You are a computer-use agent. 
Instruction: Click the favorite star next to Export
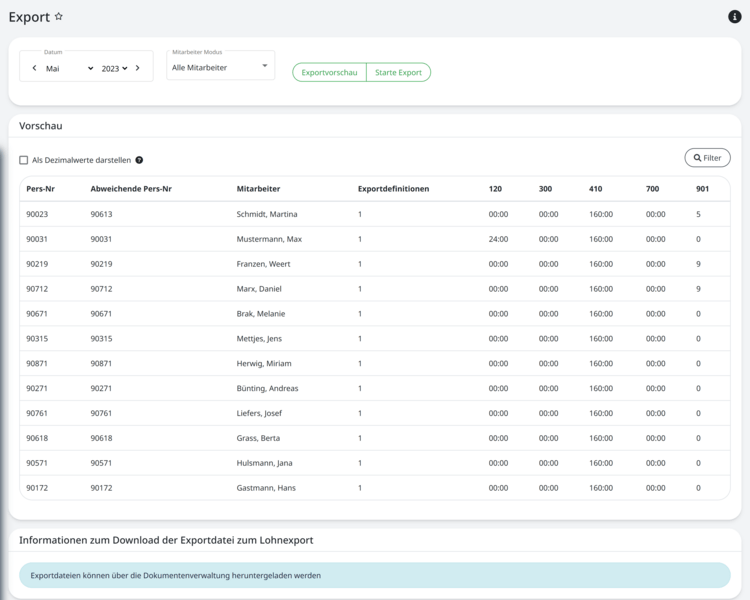(59, 17)
